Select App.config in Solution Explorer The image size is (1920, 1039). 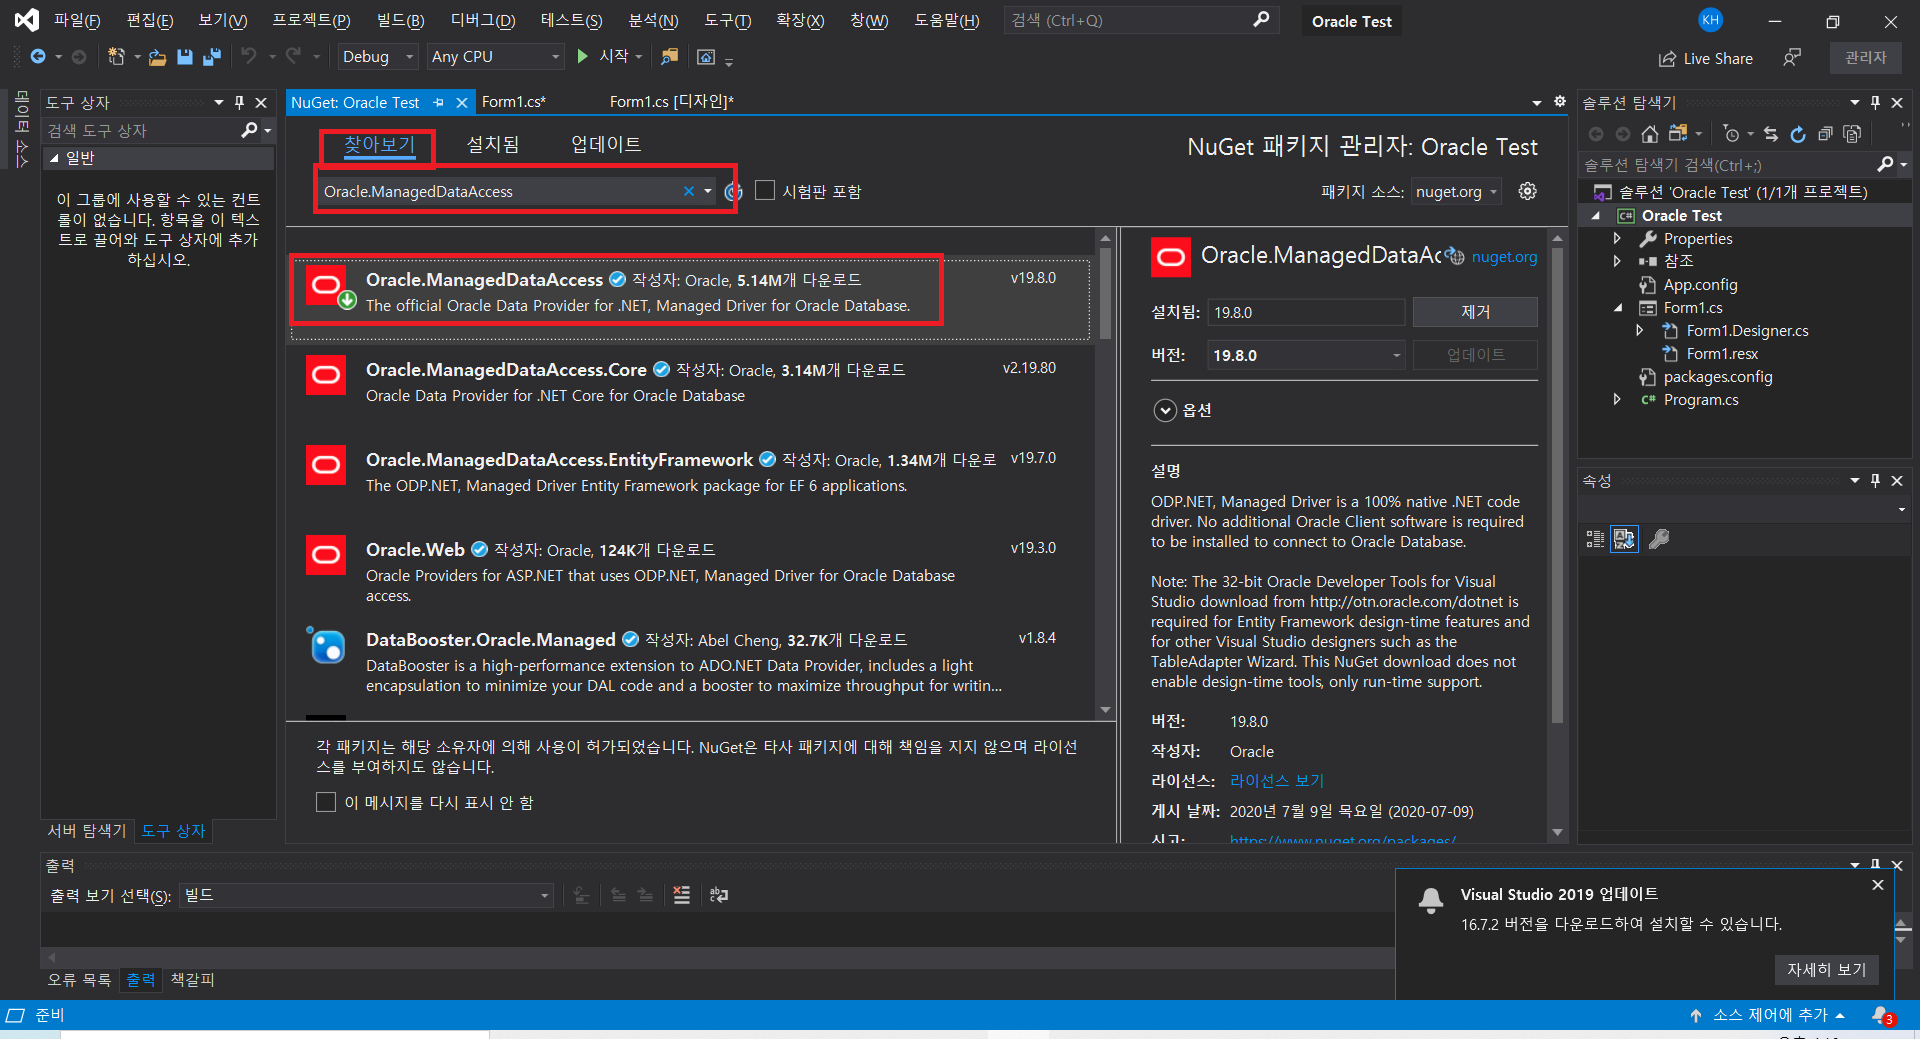click(x=1700, y=284)
